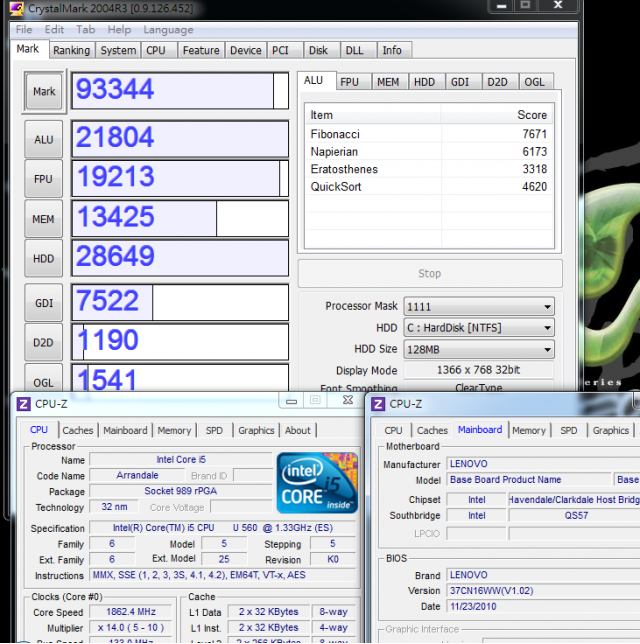
Task: Open Memory tab in left CPU-Z window
Action: pyautogui.click(x=174, y=430)
